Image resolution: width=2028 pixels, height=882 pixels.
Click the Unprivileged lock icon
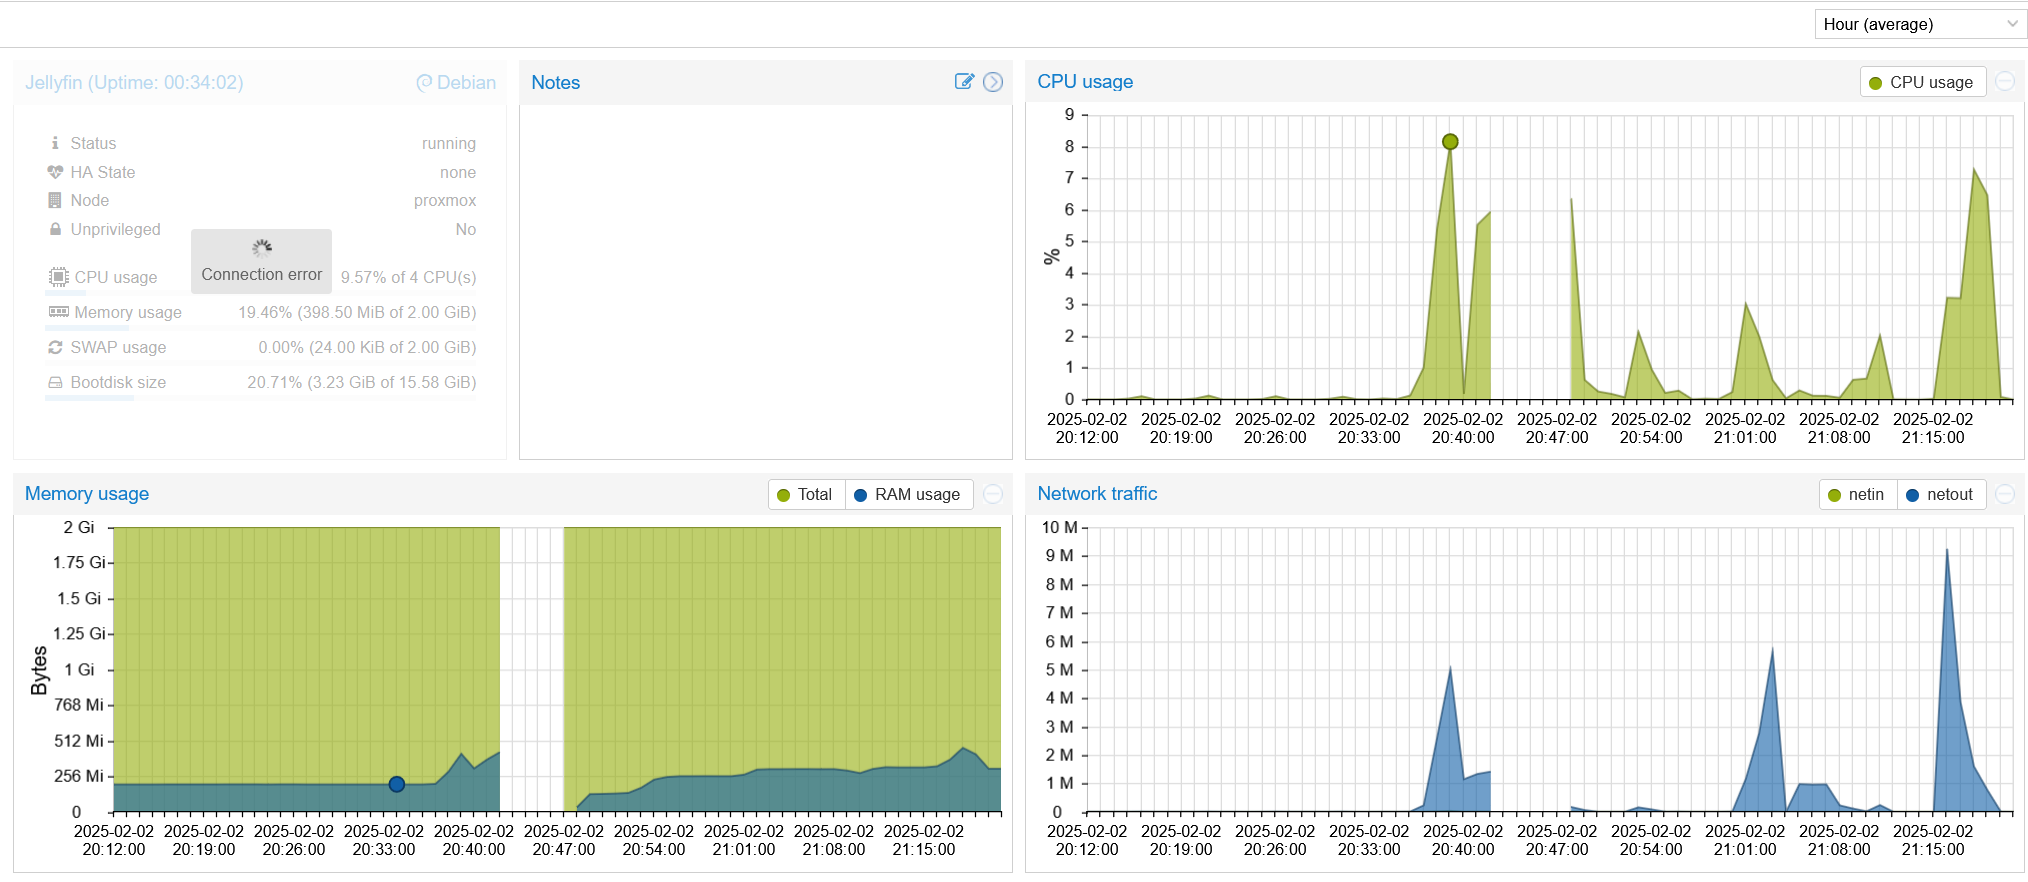[55, 229]
